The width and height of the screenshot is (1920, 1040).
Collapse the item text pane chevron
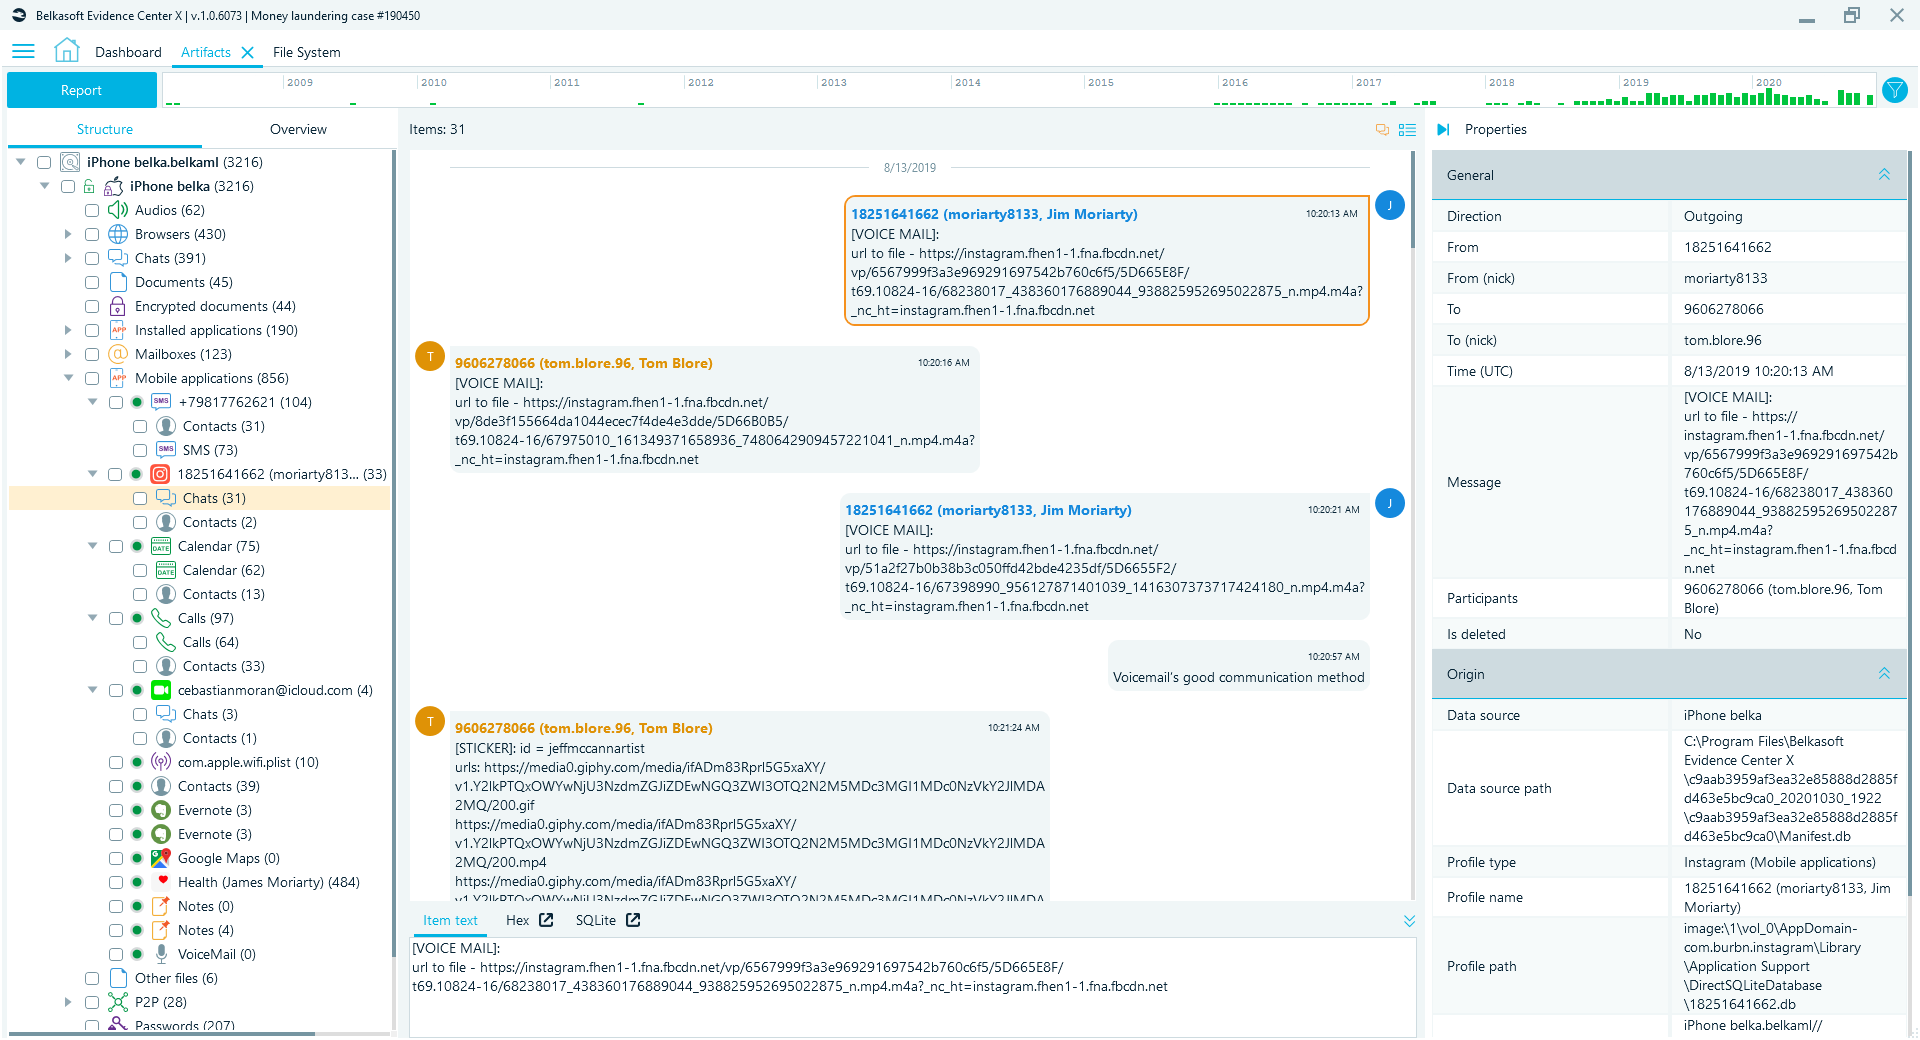pos(1409,921)
